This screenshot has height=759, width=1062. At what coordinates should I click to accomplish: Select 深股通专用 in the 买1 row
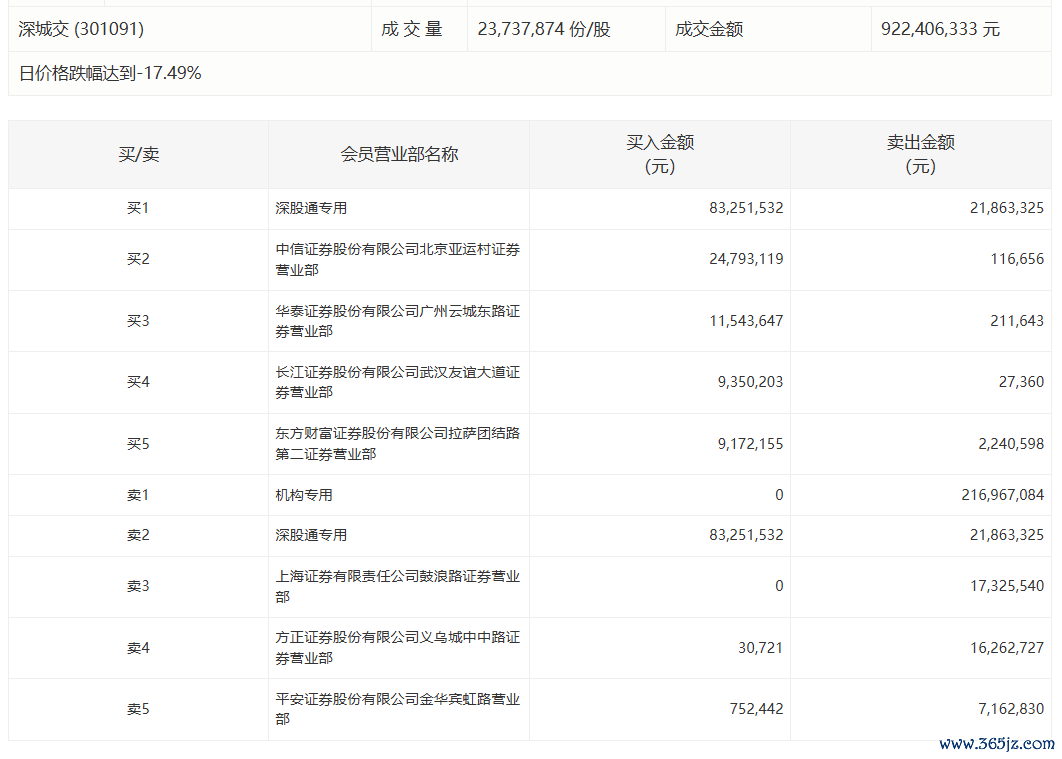click(x=311, y=209)
